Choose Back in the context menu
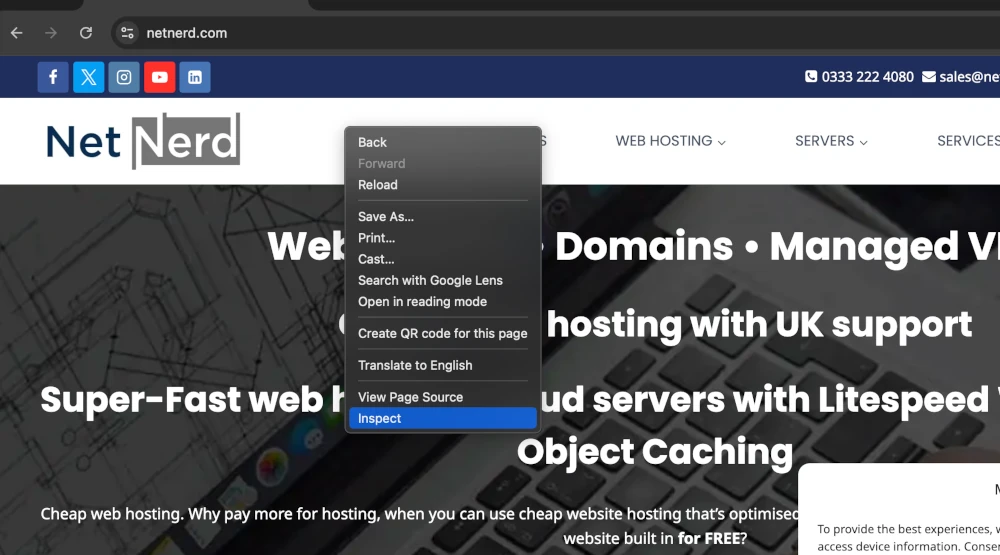Viewport: 1000px width, 555px height. [443, 142]
